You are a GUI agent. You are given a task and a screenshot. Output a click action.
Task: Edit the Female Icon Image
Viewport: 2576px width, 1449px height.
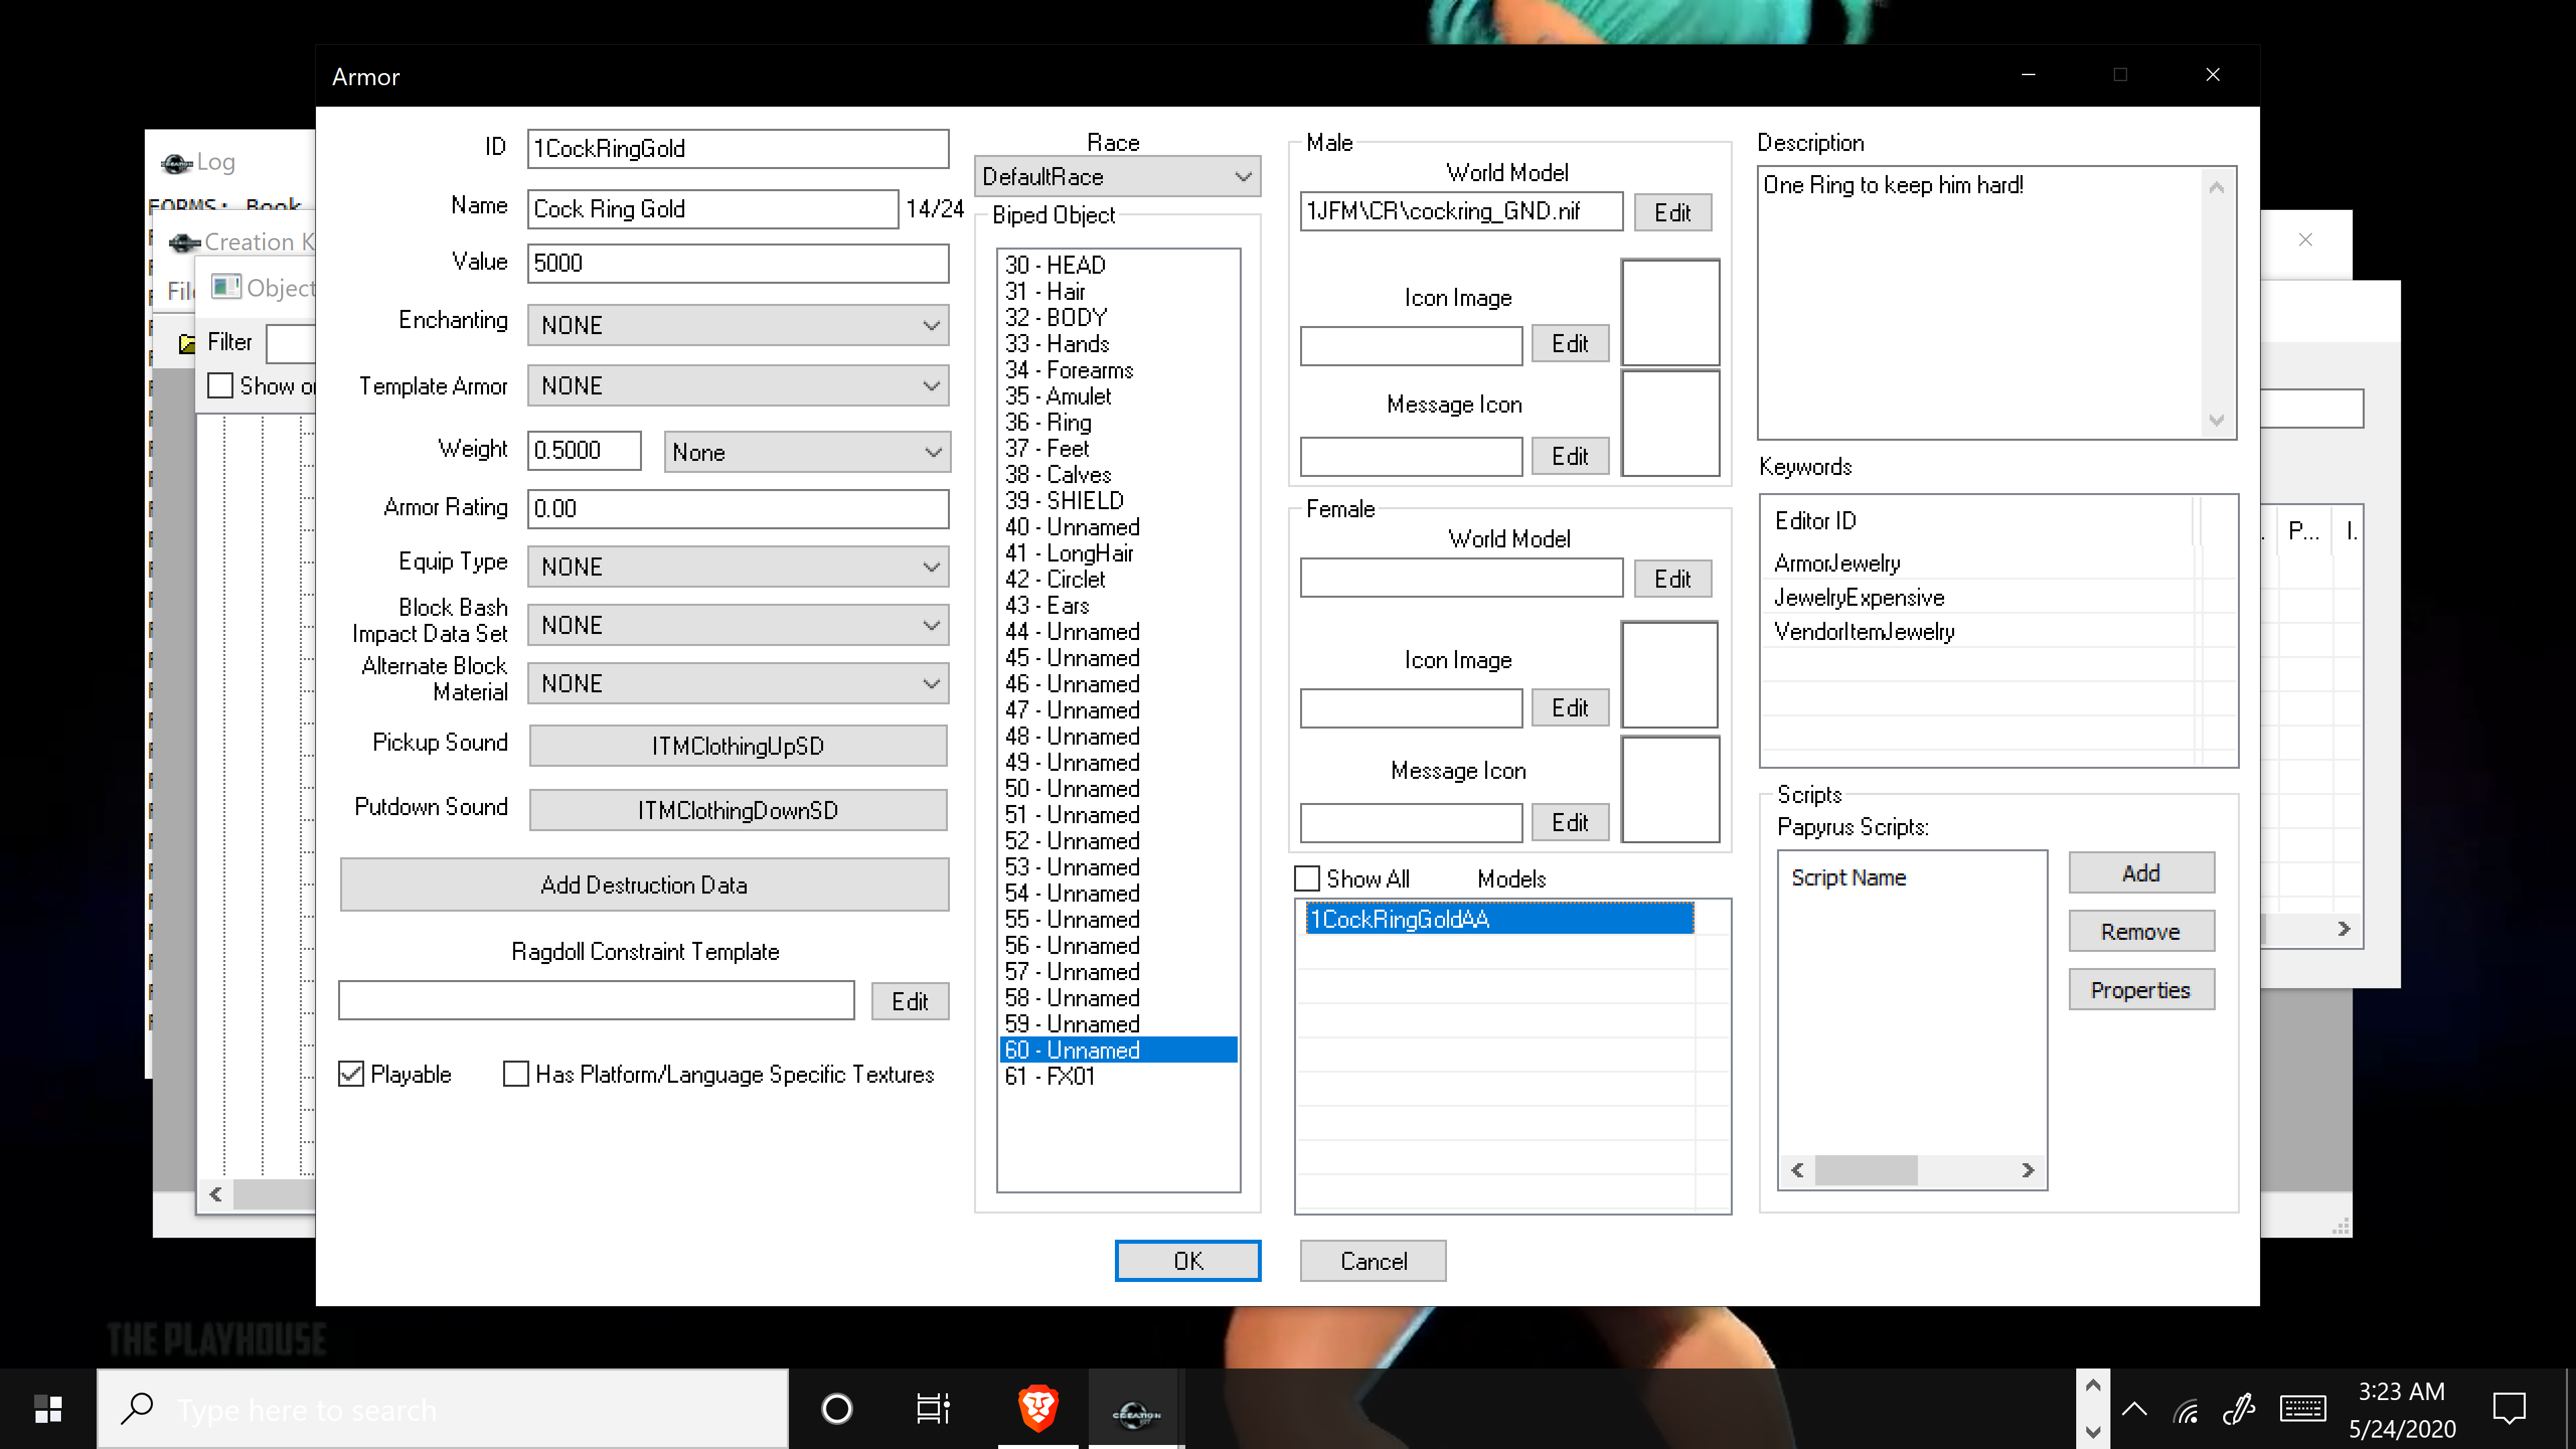click(x=1570, y=707)
